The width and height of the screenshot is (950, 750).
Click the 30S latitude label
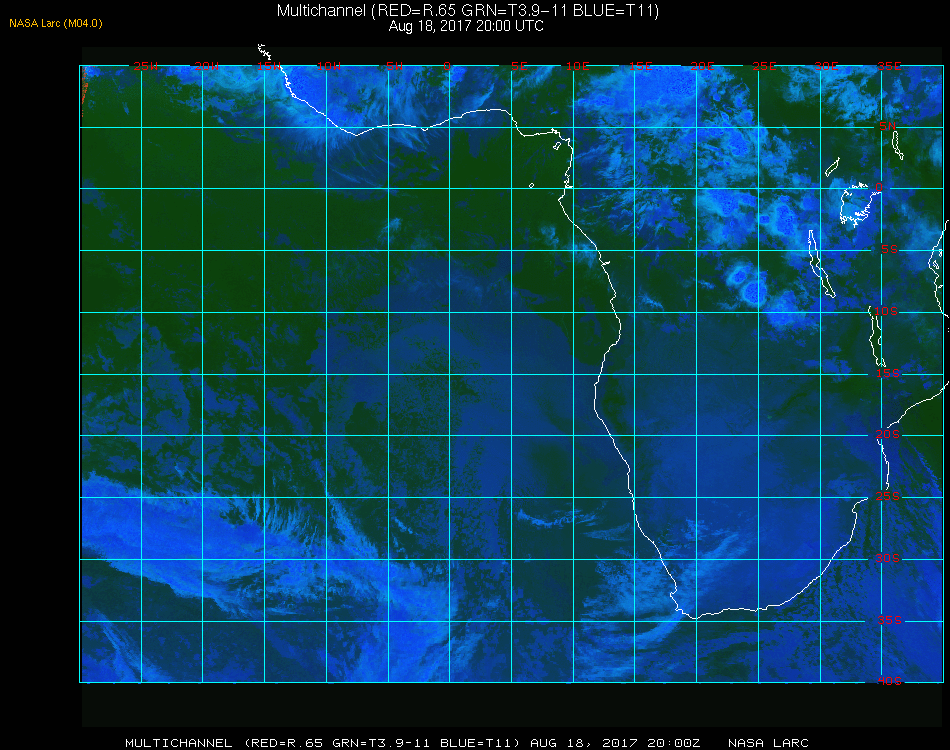[x=888, y=558]
